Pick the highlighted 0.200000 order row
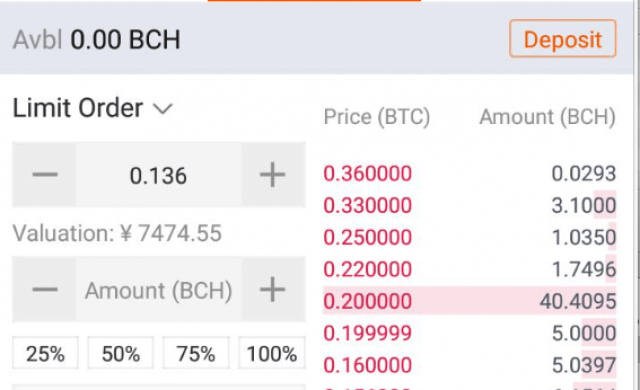Viewport: 640px width, 390px height. click(469, 301)
